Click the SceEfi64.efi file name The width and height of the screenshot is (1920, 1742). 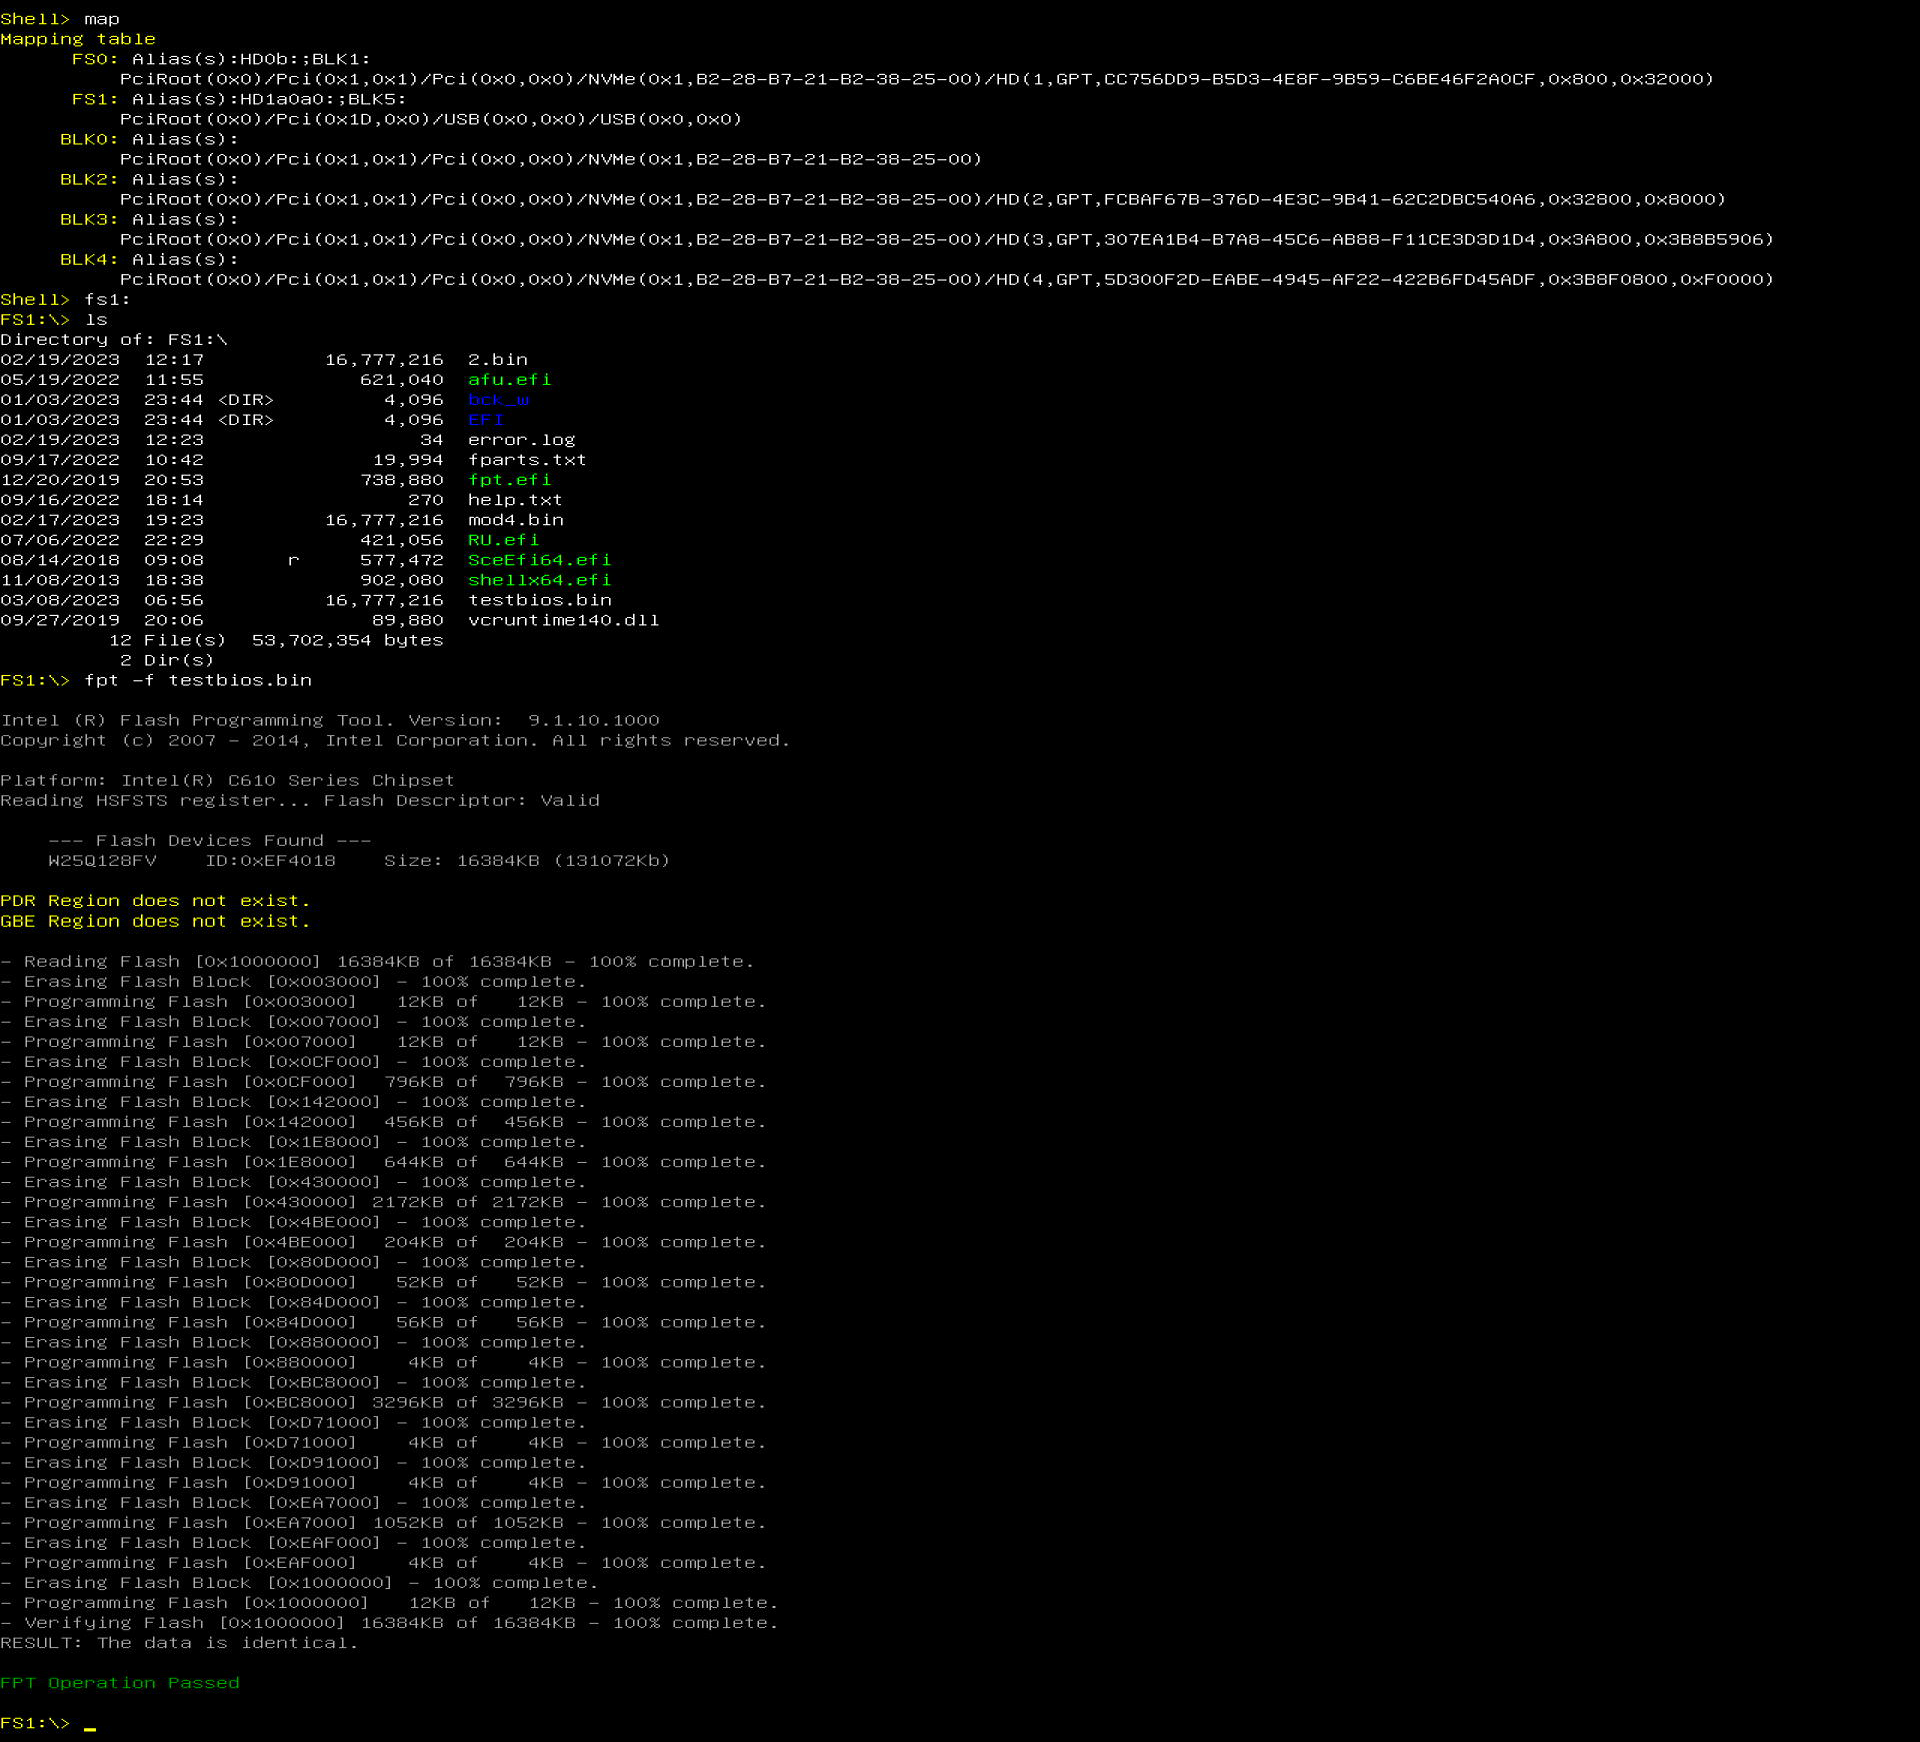pos(539,560)
